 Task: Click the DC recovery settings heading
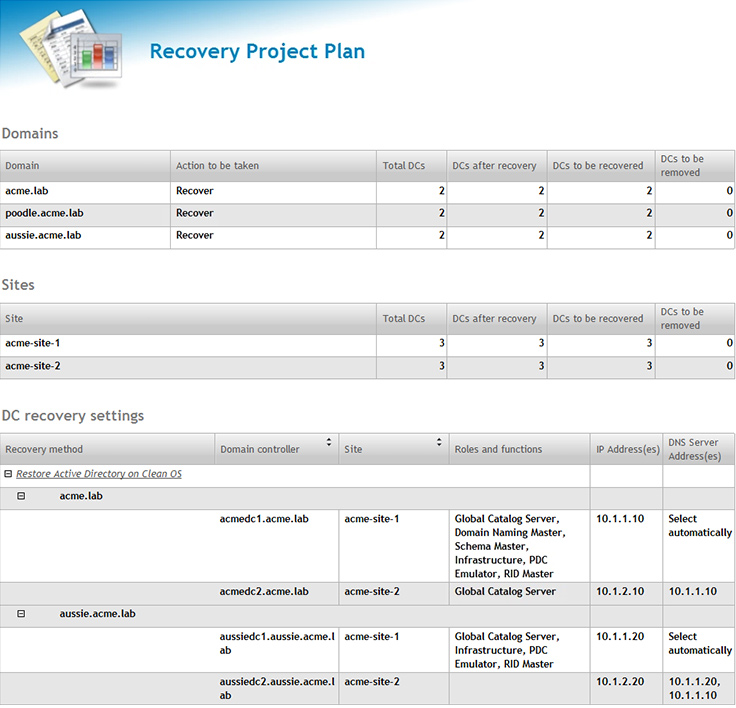[x=73, y=416]
